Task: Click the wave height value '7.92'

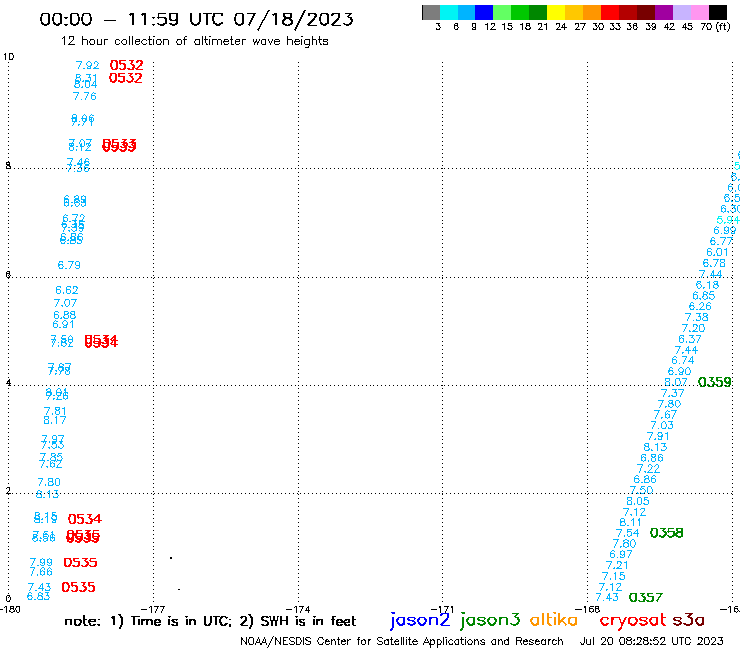Action: [87, 65]
